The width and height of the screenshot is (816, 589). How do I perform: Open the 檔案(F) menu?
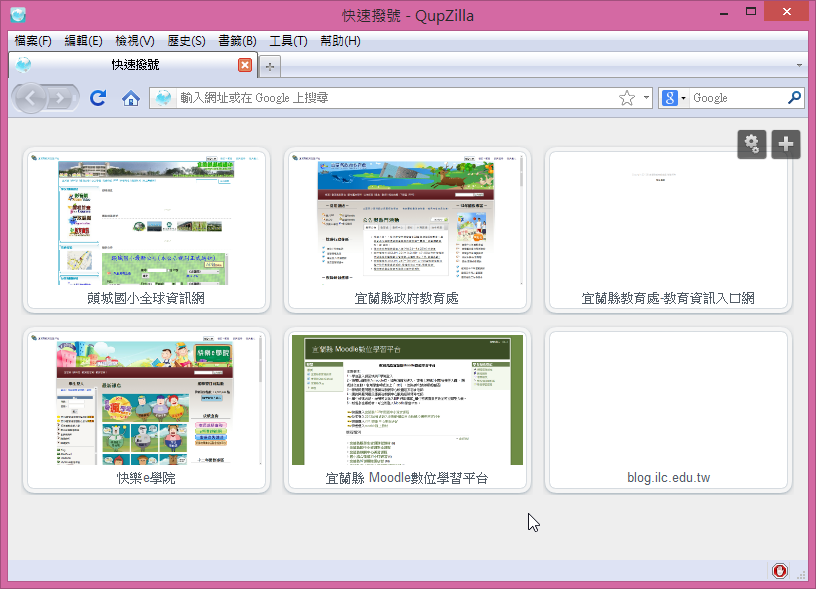[x=33, y=41]
